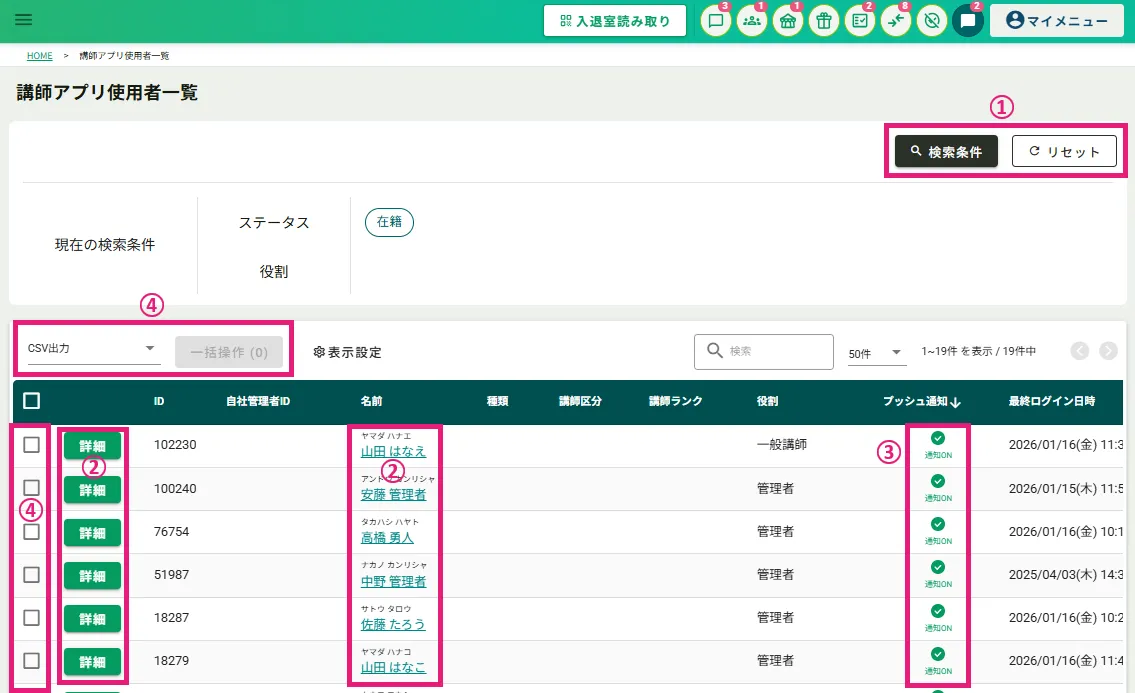The width and height of the screenshot is (1135, 693).
Task: Open the dark chat bubble icon
Action: click(968, 21)
